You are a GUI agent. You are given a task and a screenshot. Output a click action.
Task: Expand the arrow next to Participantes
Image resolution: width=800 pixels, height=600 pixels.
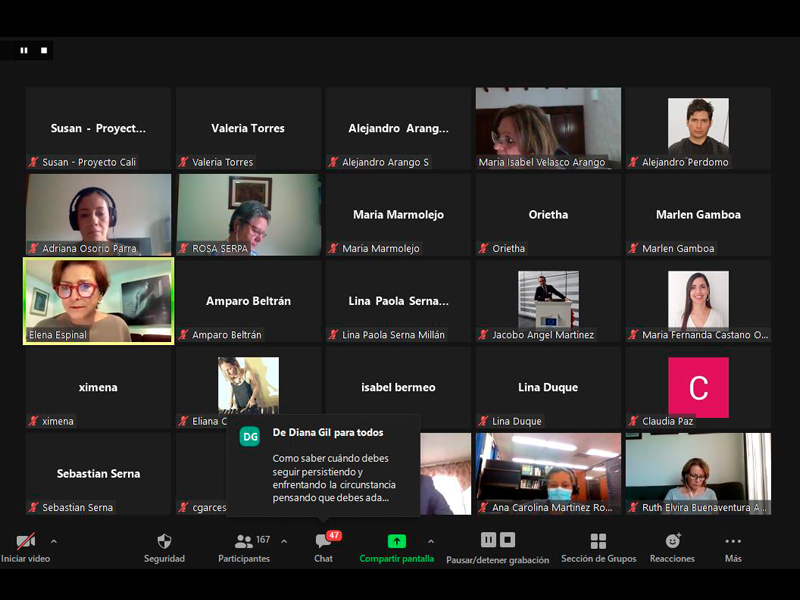tap(284, 541)
